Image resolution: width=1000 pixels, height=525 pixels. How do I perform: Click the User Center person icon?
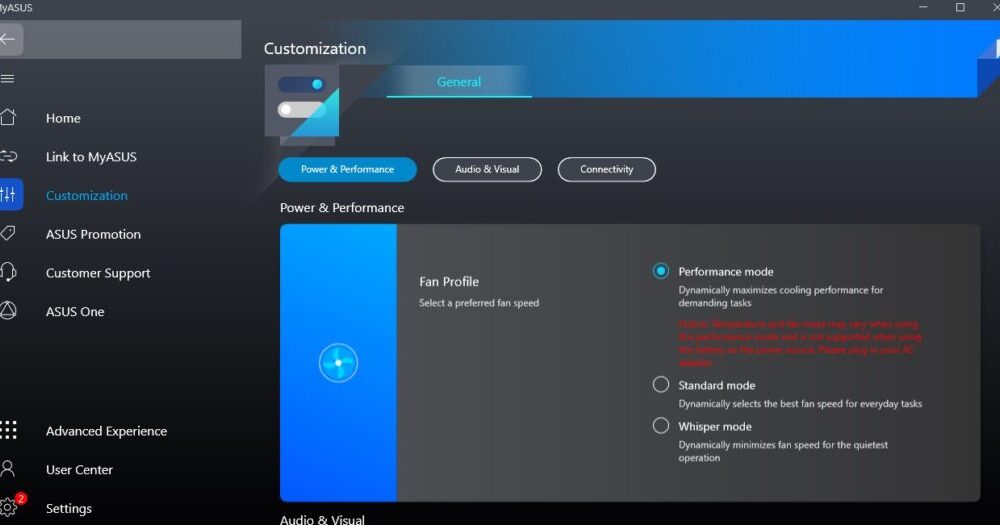[8, 469]
